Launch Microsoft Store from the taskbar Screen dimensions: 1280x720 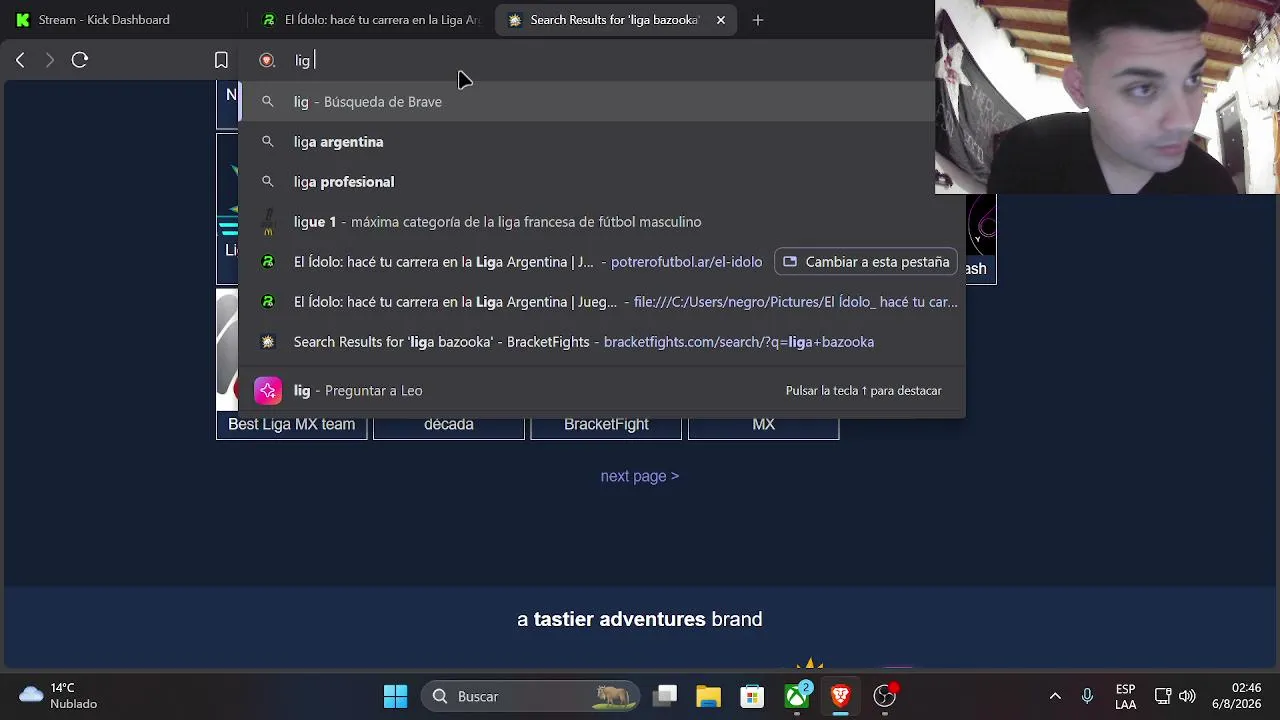pos(752,696)
